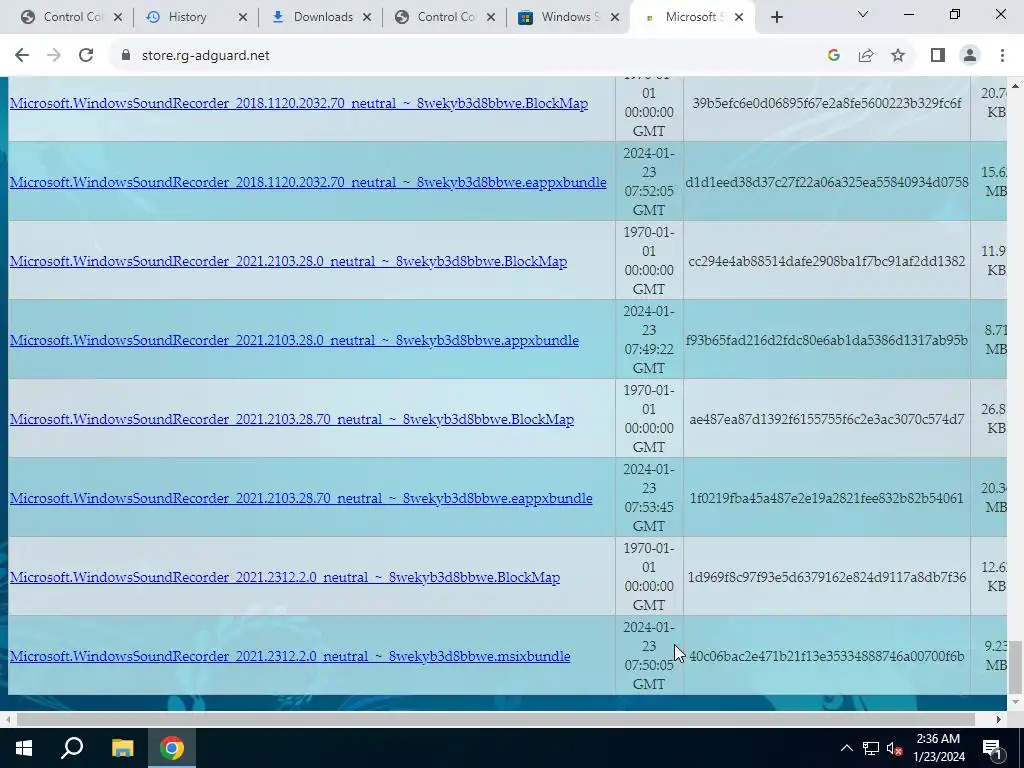Viewport: 1024px width, 768px height.
Task: Select hash d1d1eed38d37c27f22a06a325ea55840934d0758
Action: tap(827, 182)
